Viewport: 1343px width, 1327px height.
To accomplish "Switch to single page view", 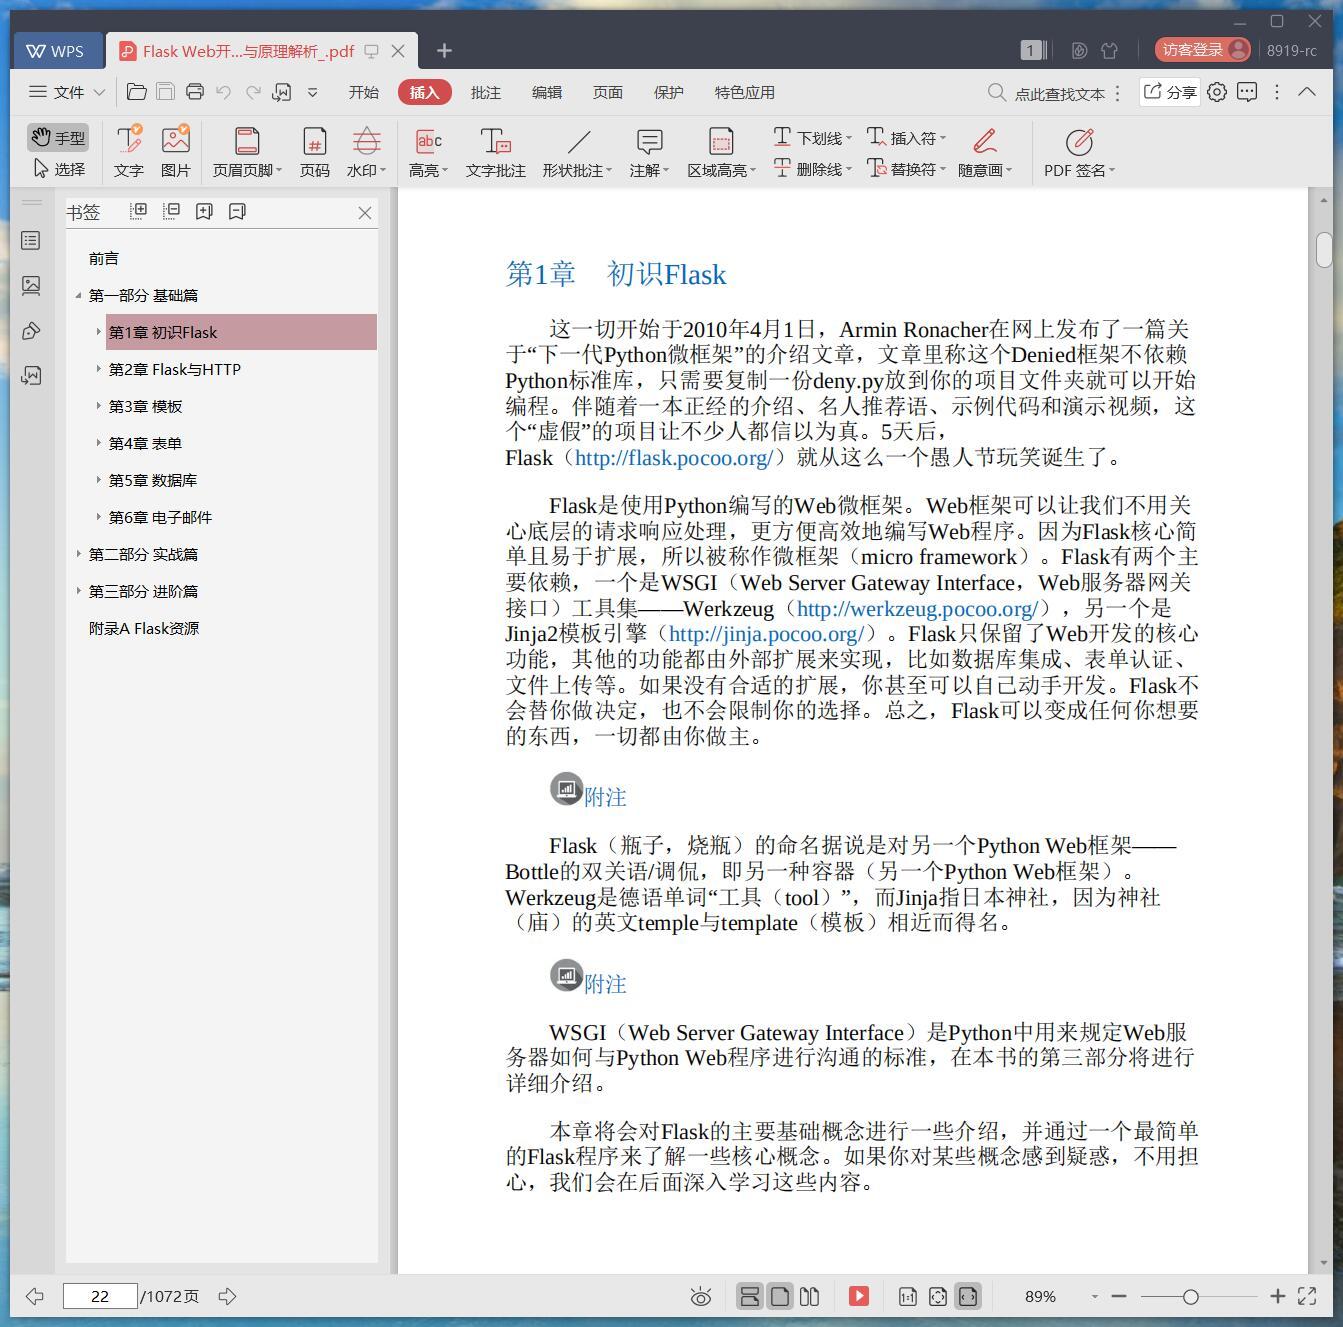I will (x=780, y=1296).
